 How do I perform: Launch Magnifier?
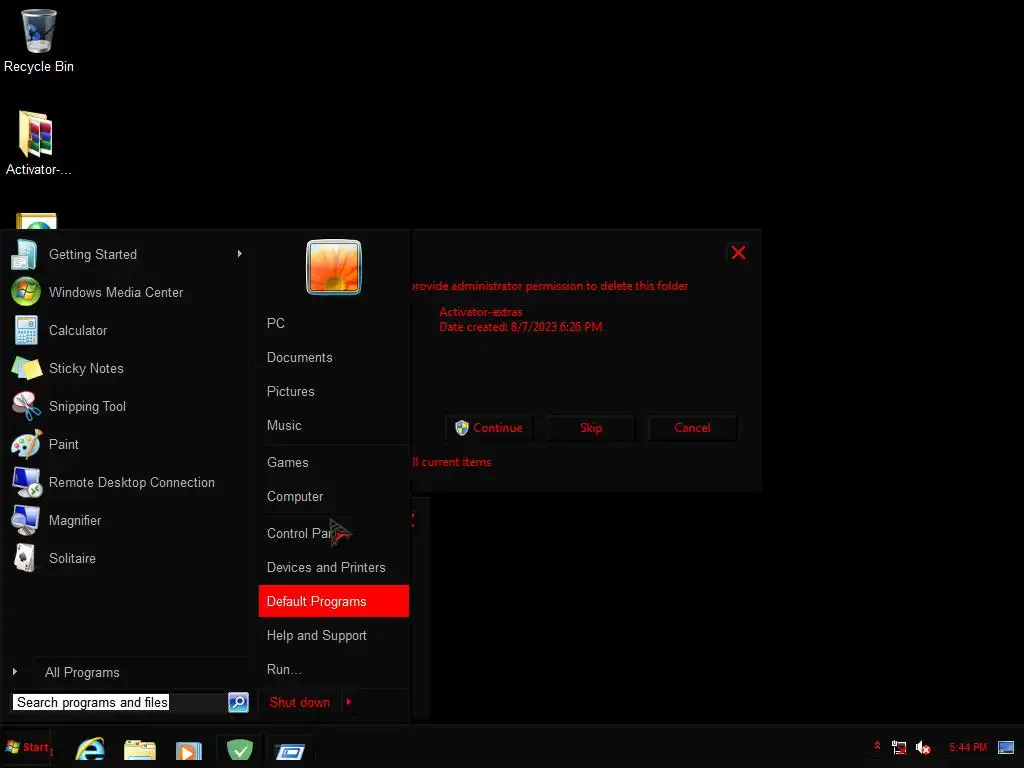pos(128,520)
